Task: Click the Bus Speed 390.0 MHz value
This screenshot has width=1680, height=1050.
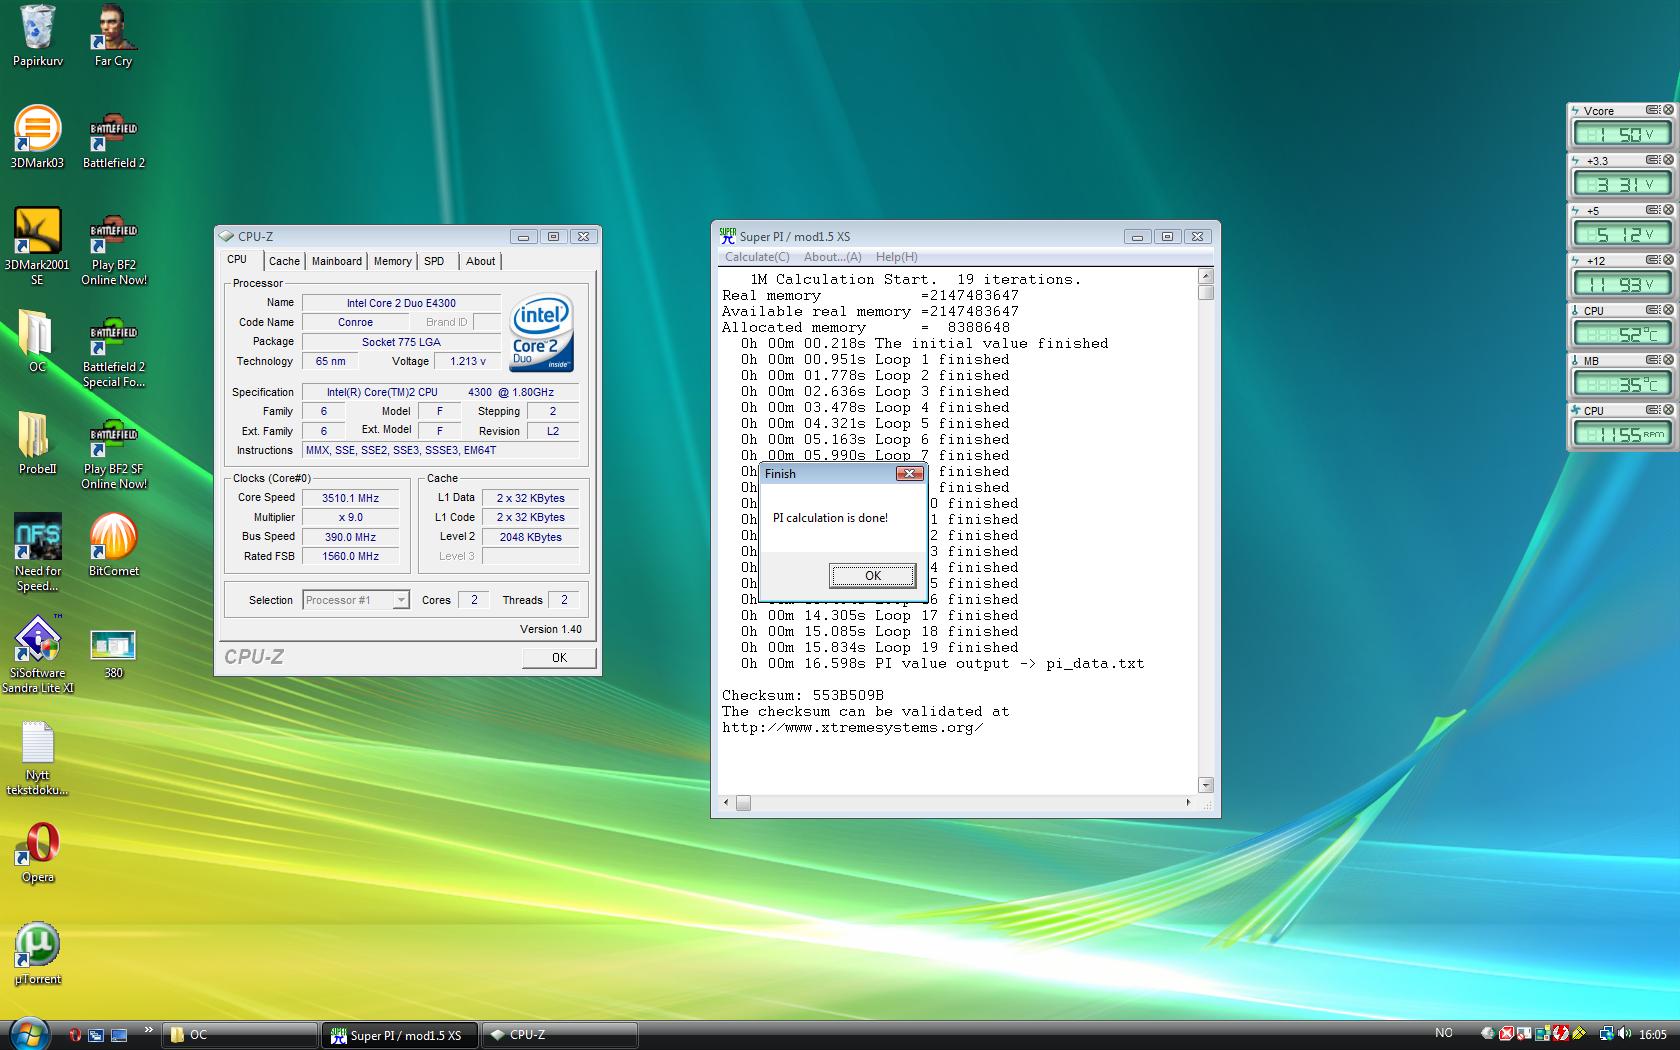Action: [350, 537]
